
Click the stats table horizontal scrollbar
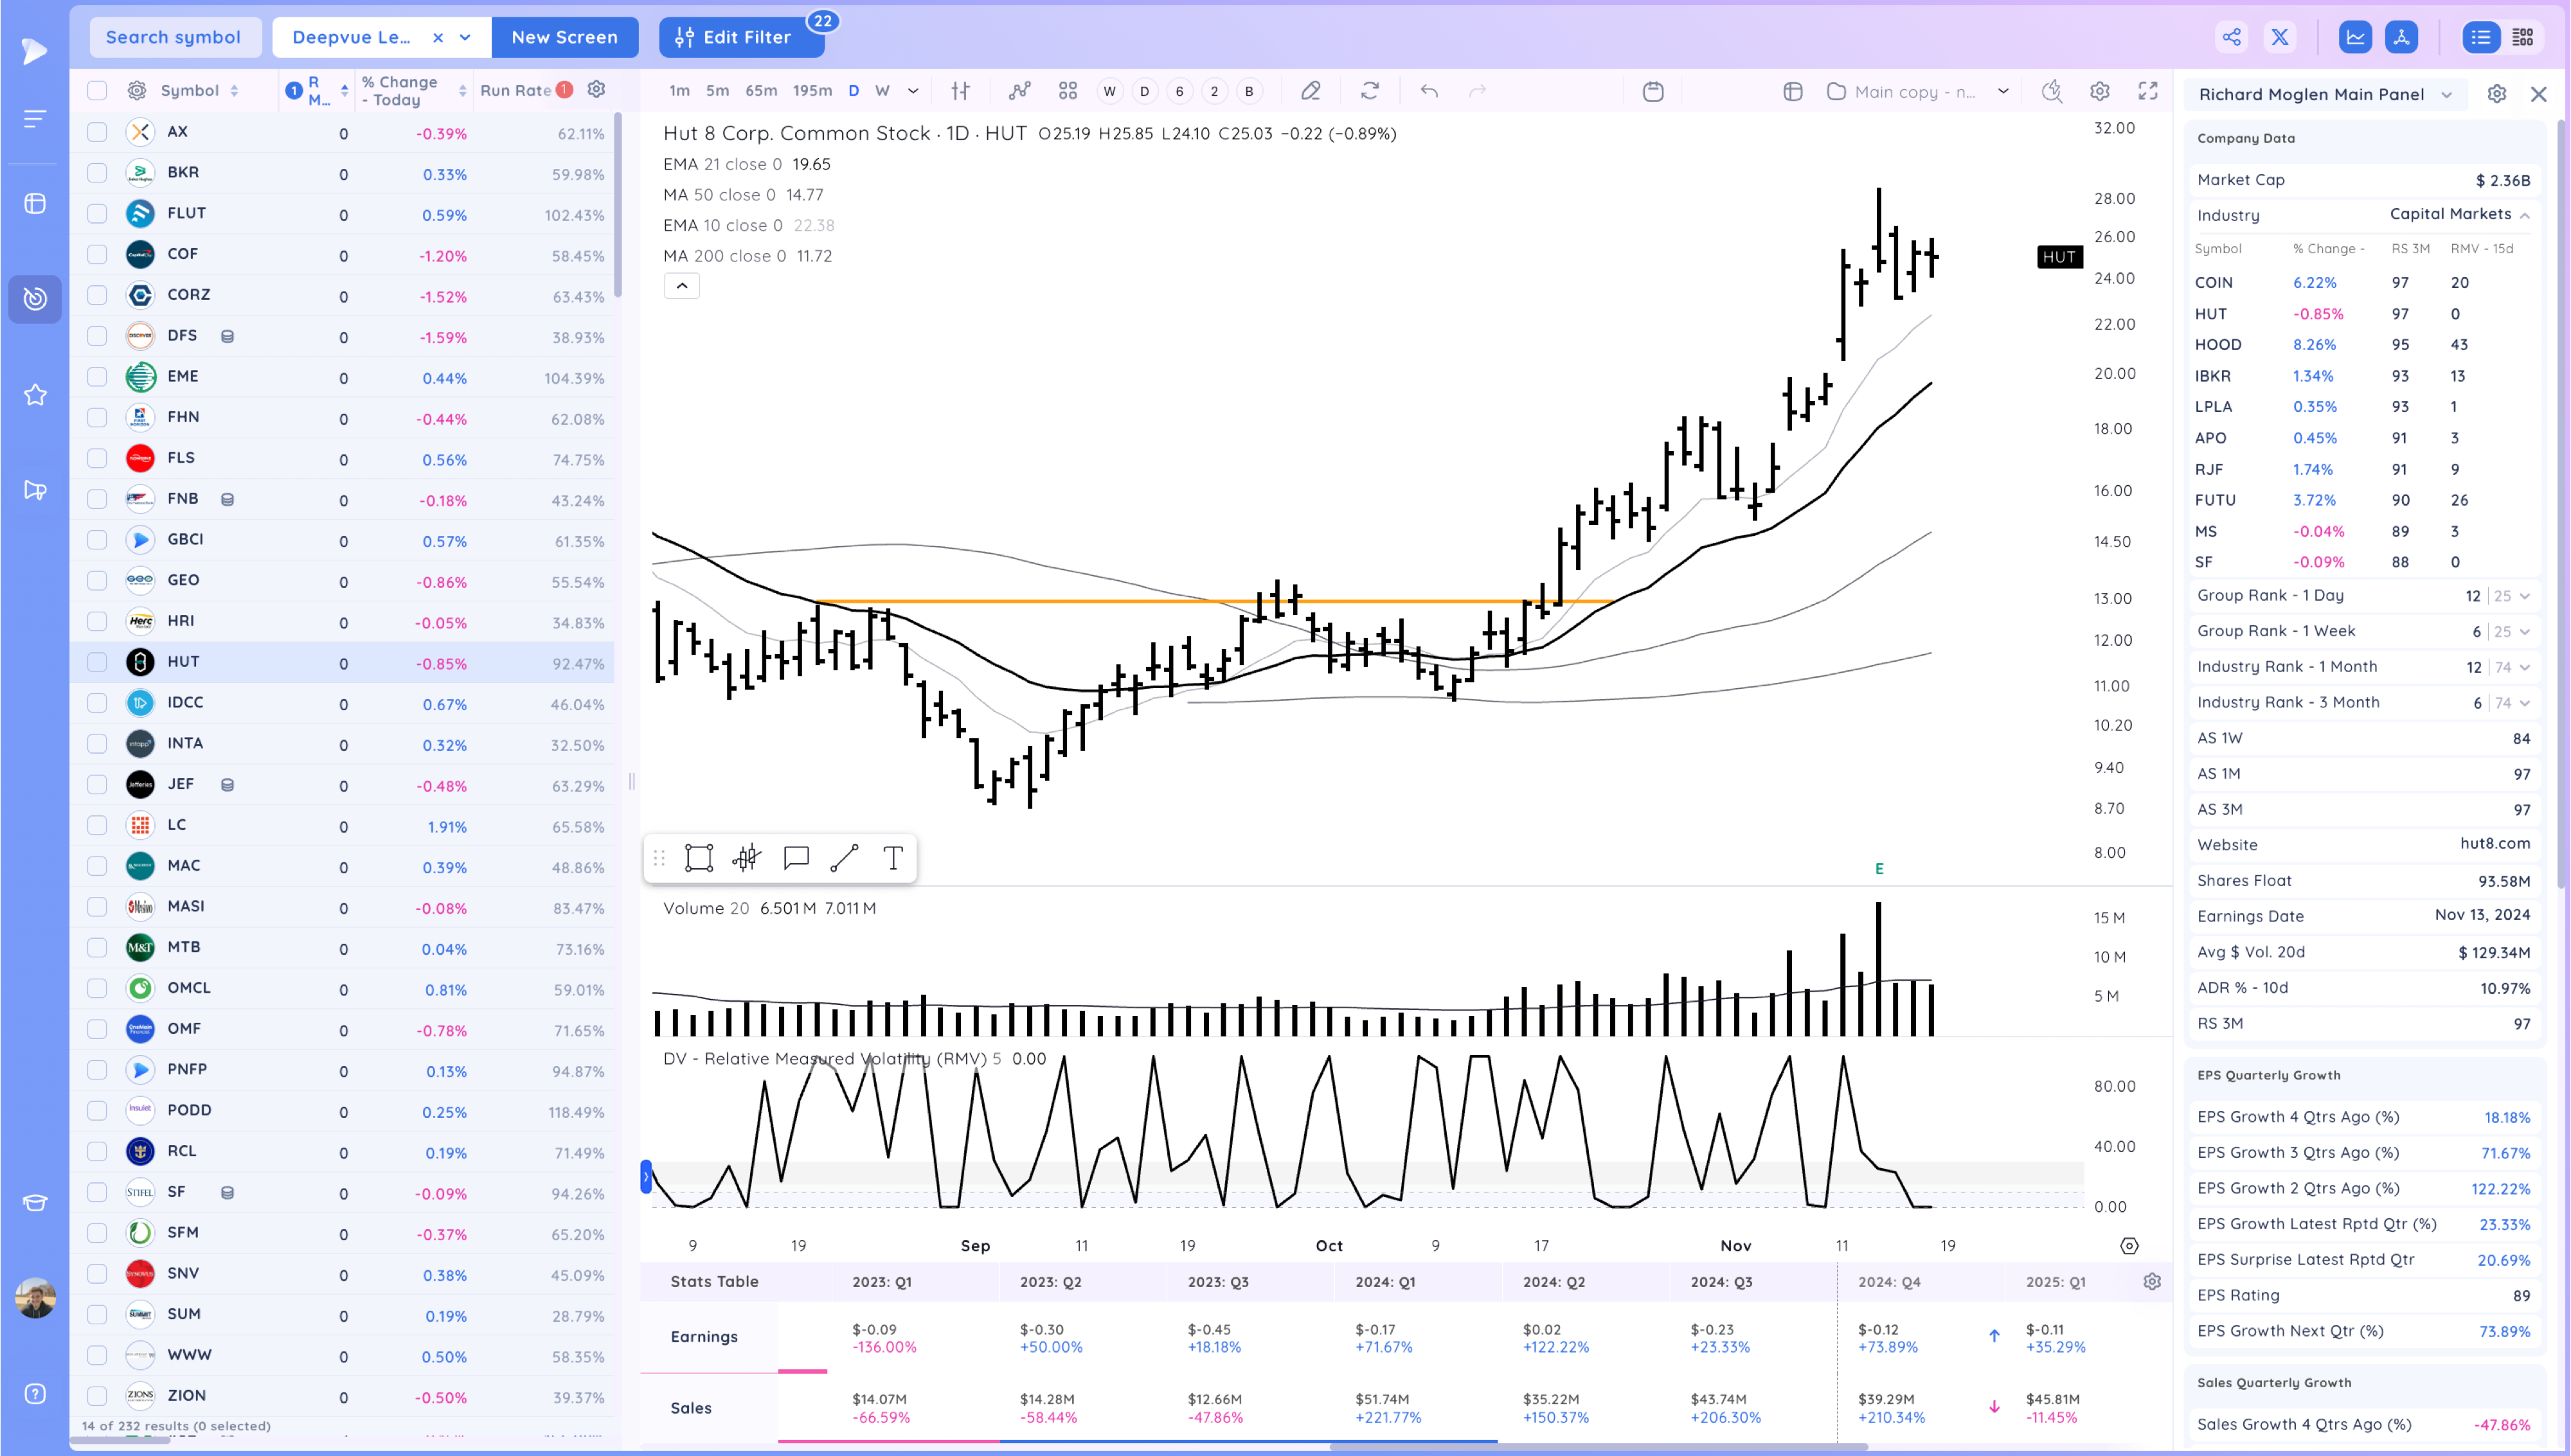pyautogui.click(x=1598, y=1446)
